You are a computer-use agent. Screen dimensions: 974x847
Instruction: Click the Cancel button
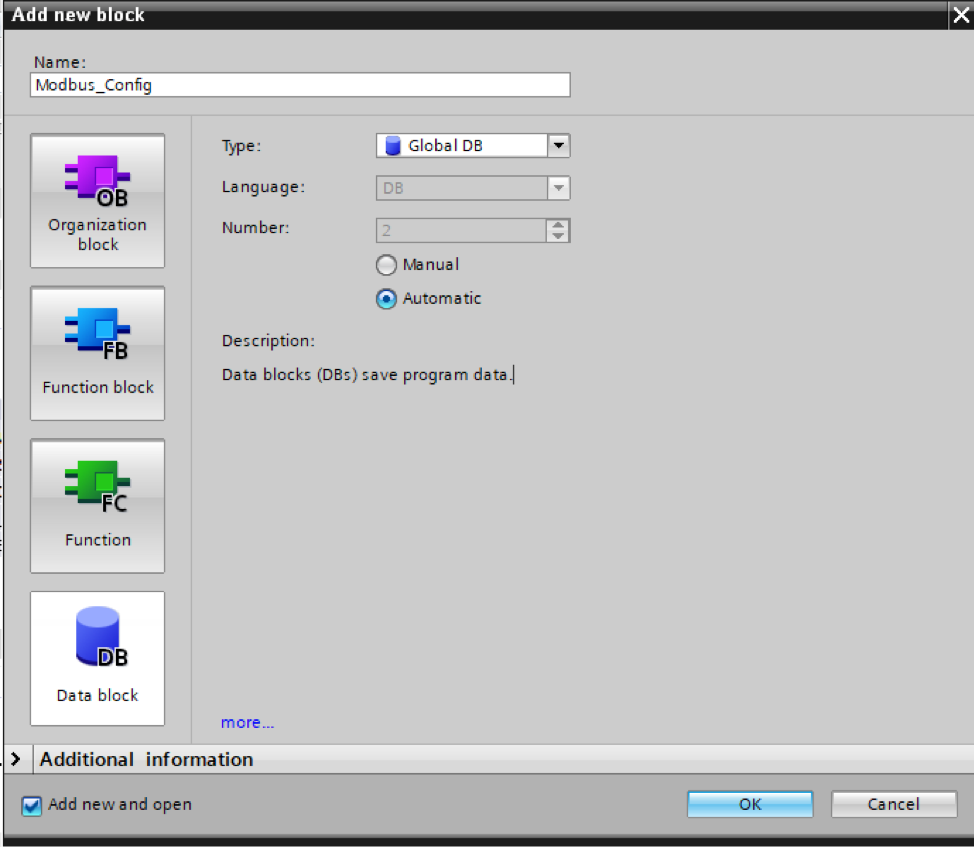pos(894,804)
